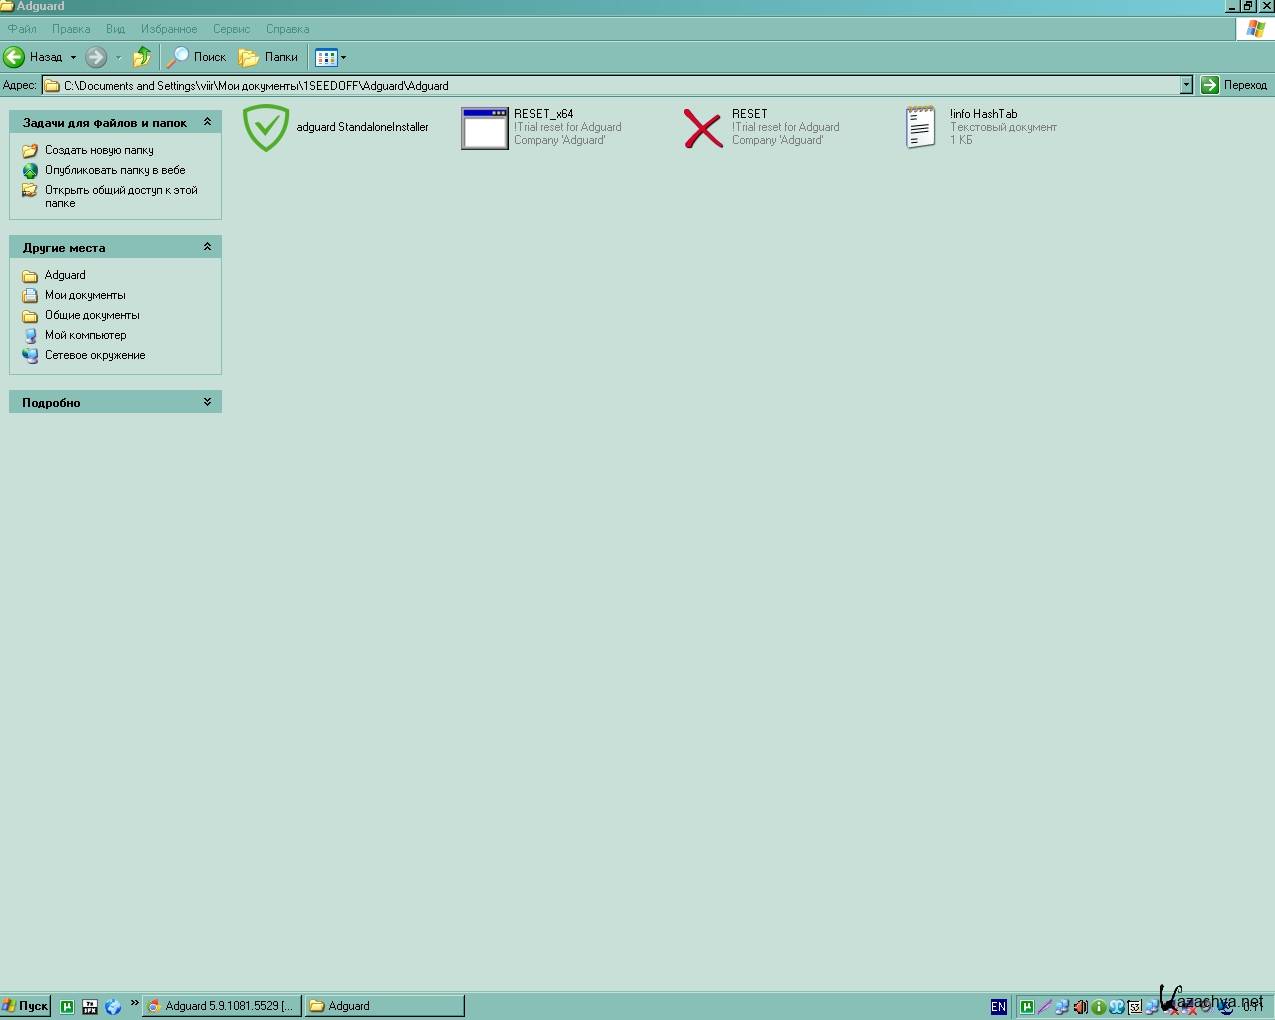Expand the Подробно details panel
1275x1020 pixels.
pyautogui.click(x=207, y=402)
